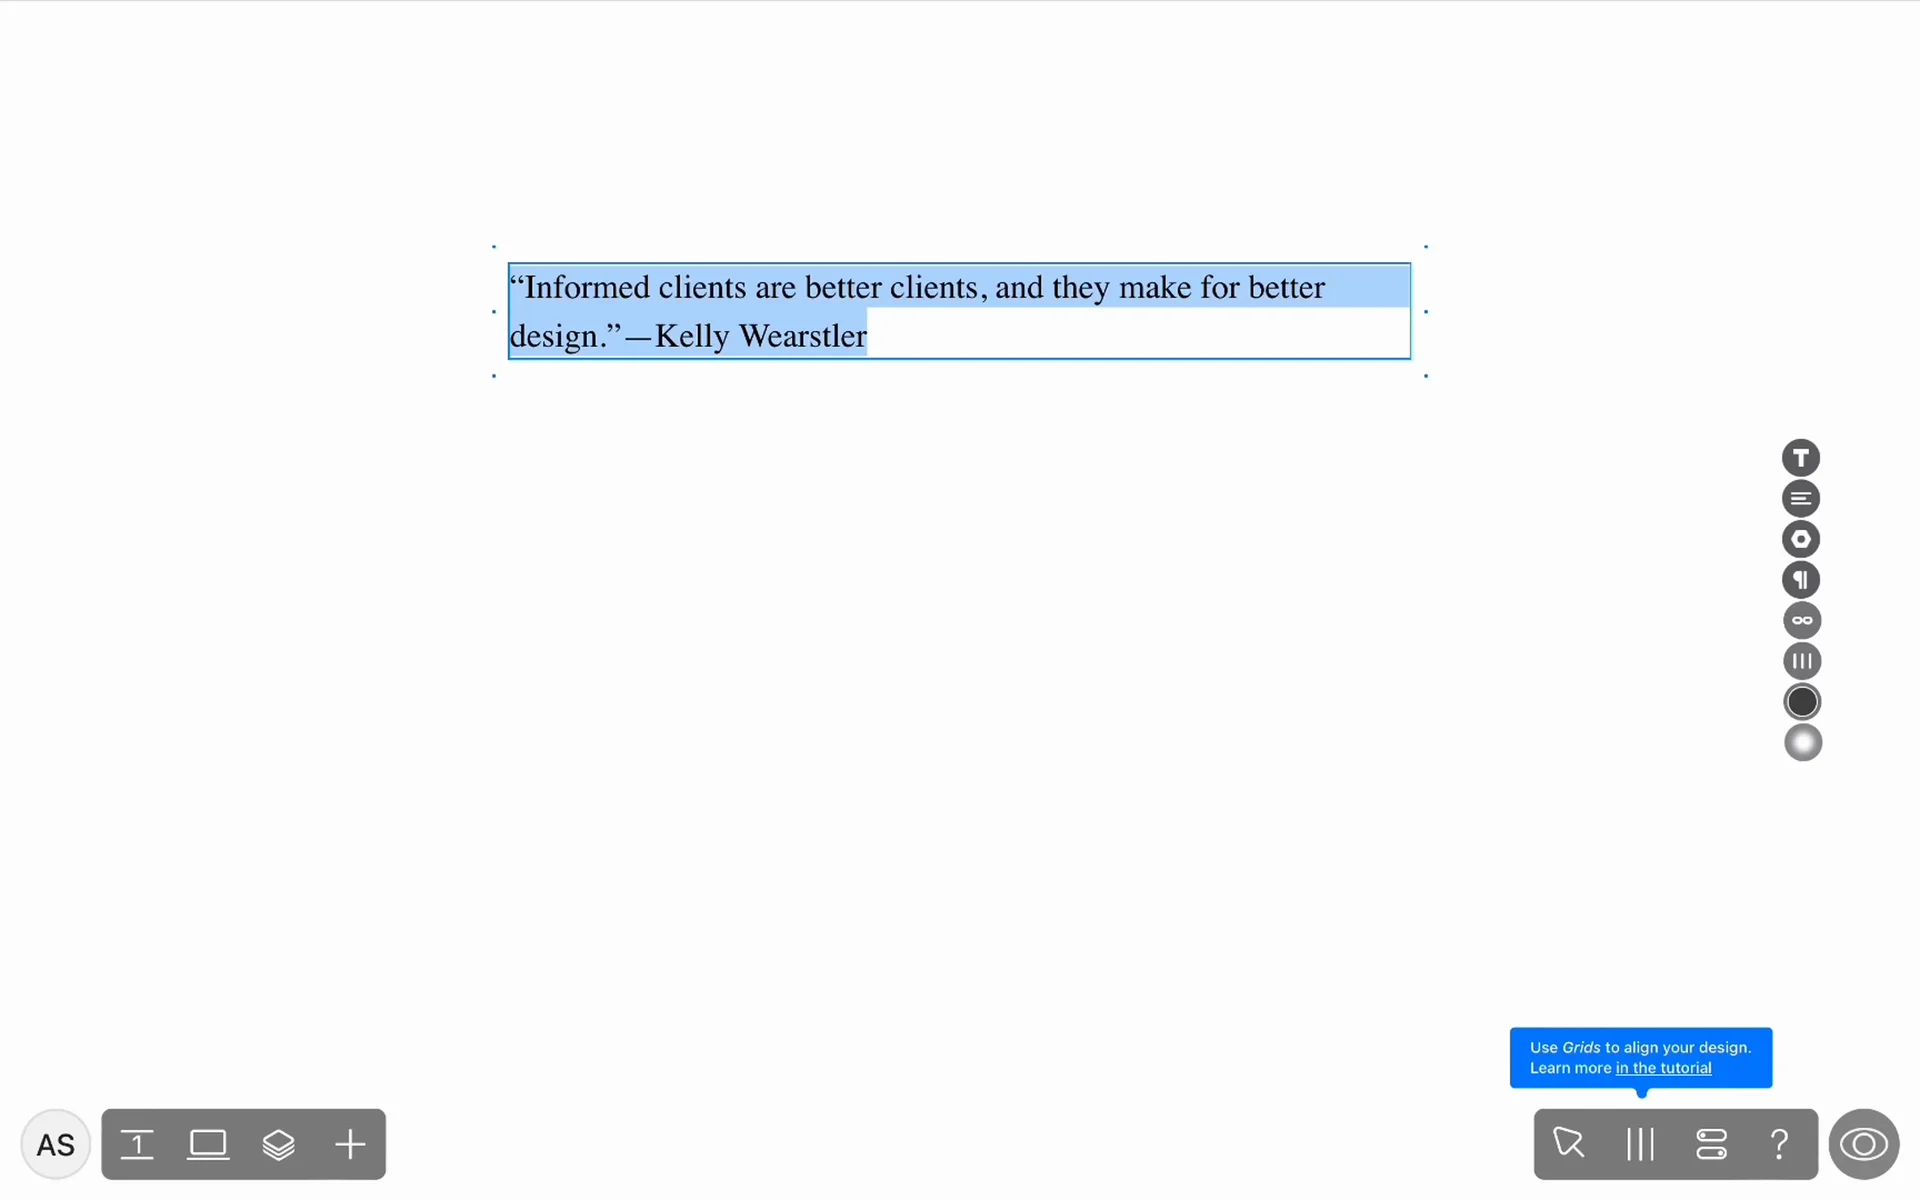Open the question mark help
Image resolution: width=1920 pixels, height=1200 pixels.
pos(1779,1143)
